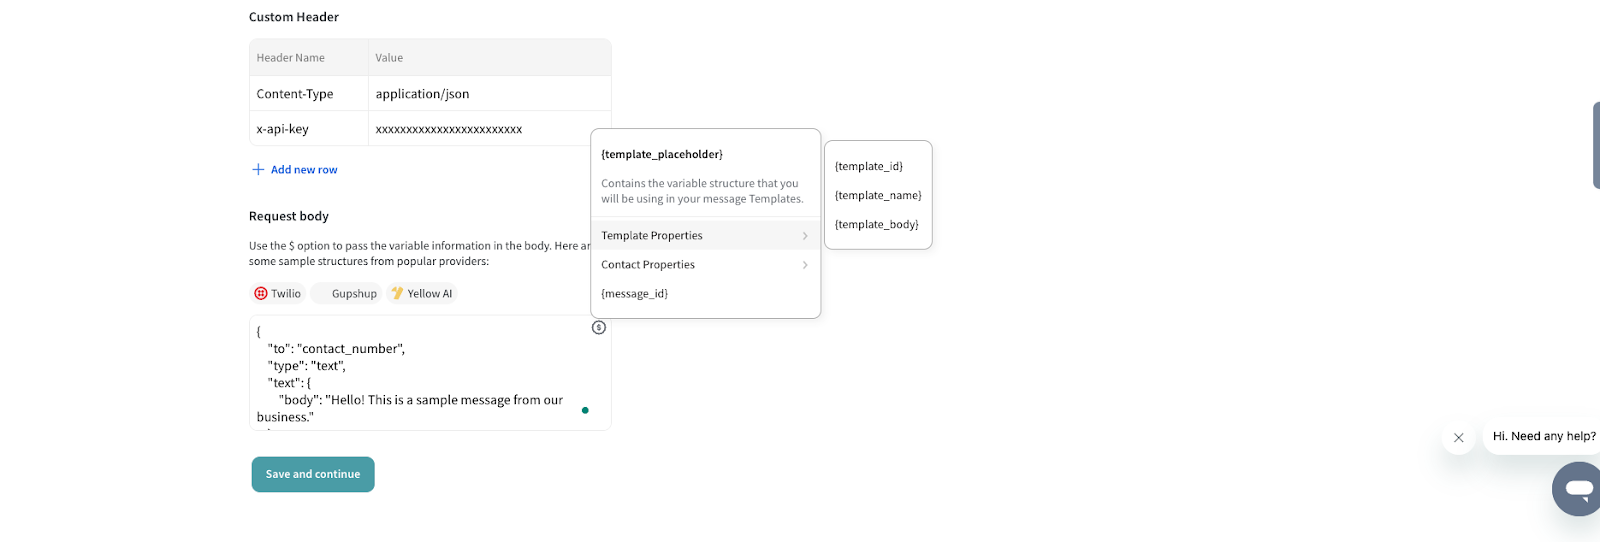The height and width of the screenshot is (542, 1600).
Task: Click the $ variable icon in request body
Action: tap(599, 327)
